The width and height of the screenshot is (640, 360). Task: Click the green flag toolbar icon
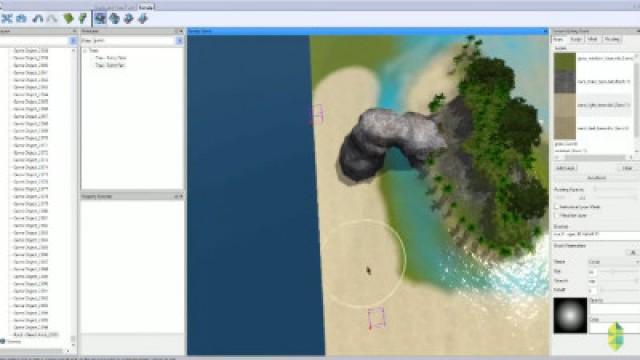point(82,18)
